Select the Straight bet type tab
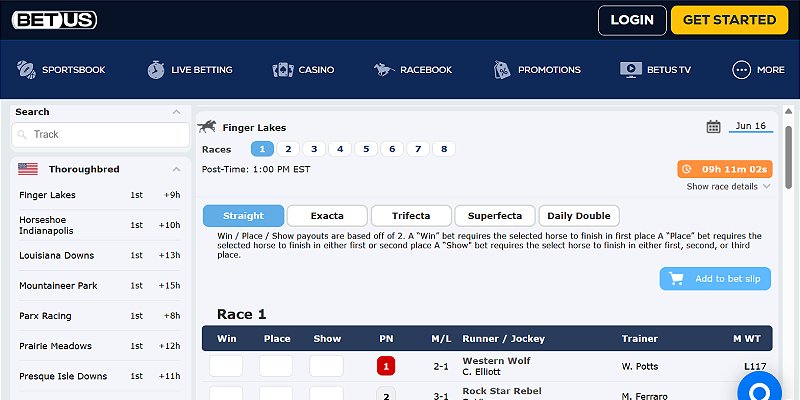This screenshot has height=400, width=800. tap(243, 216)
